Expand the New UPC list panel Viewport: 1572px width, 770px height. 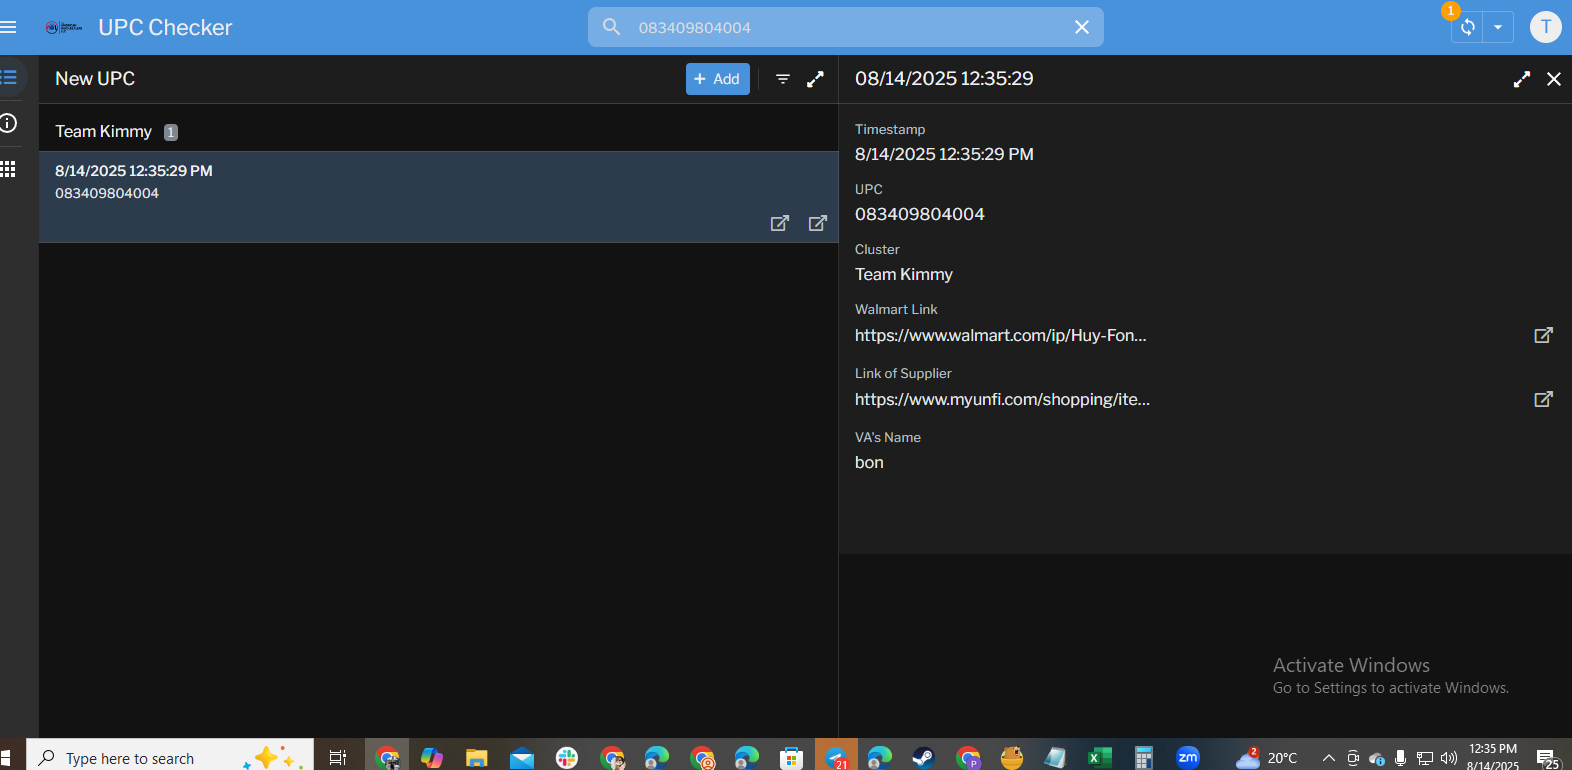point(816,79)
